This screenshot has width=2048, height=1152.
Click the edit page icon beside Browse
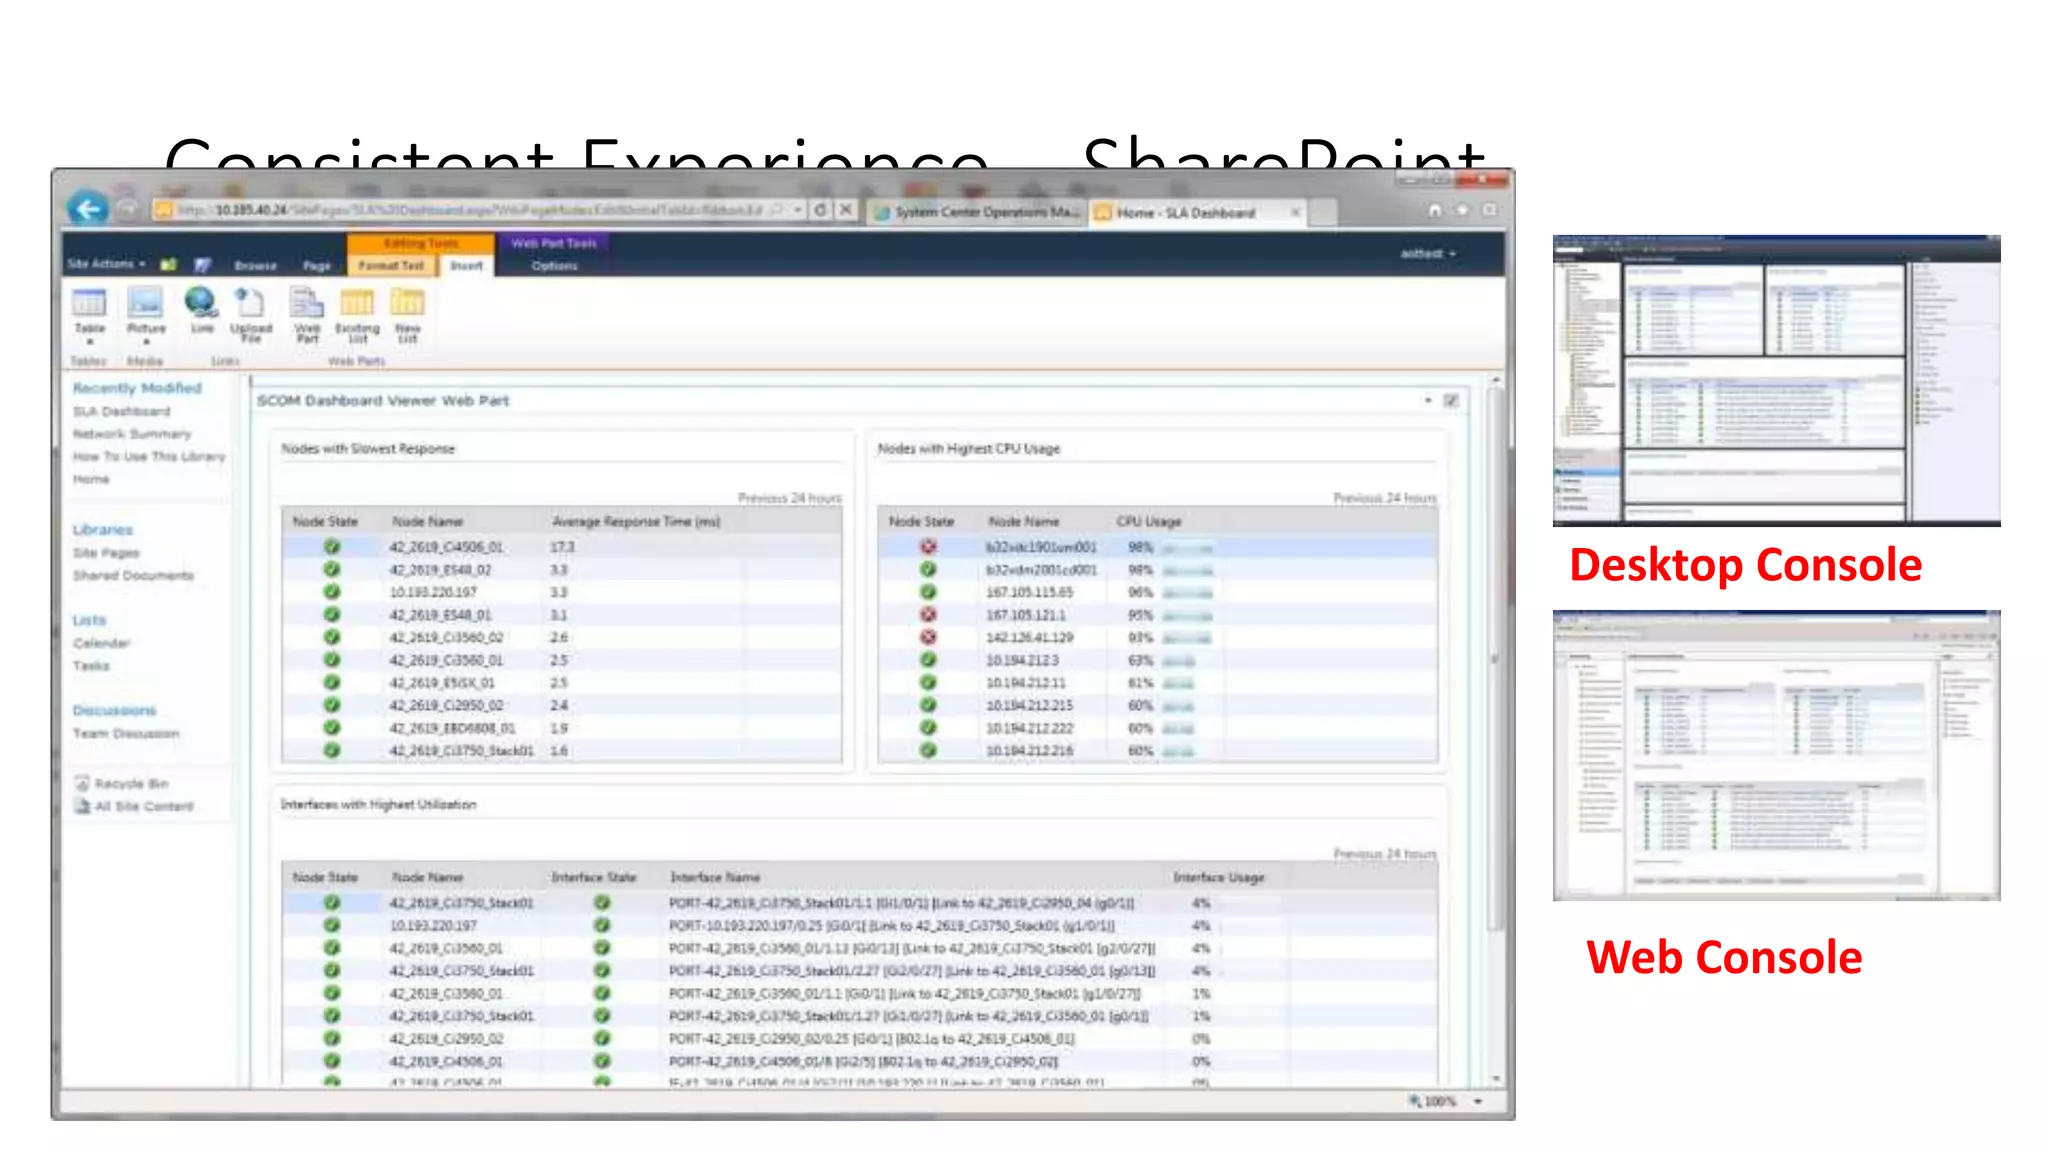tap(203, 265)
